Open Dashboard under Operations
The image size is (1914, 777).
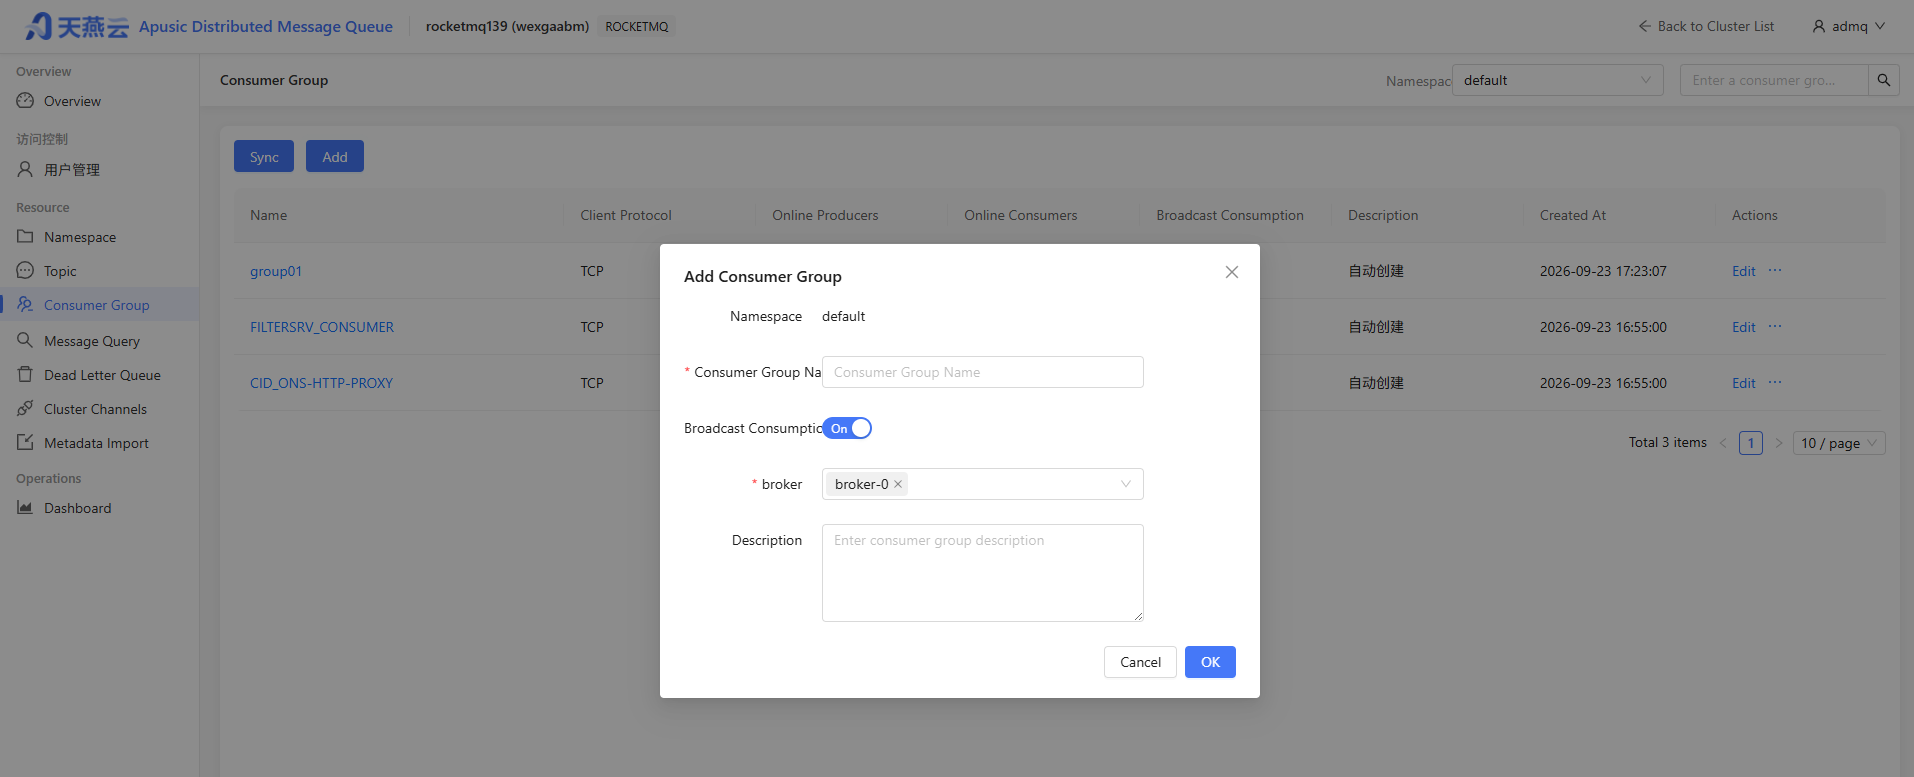[78, 508]
